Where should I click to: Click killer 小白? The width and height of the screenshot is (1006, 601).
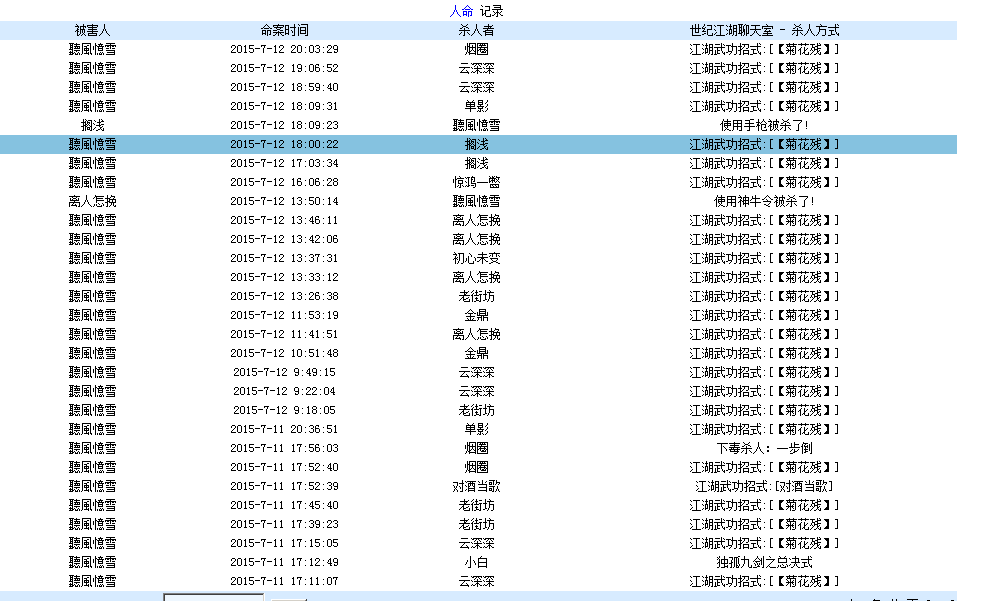476,563
